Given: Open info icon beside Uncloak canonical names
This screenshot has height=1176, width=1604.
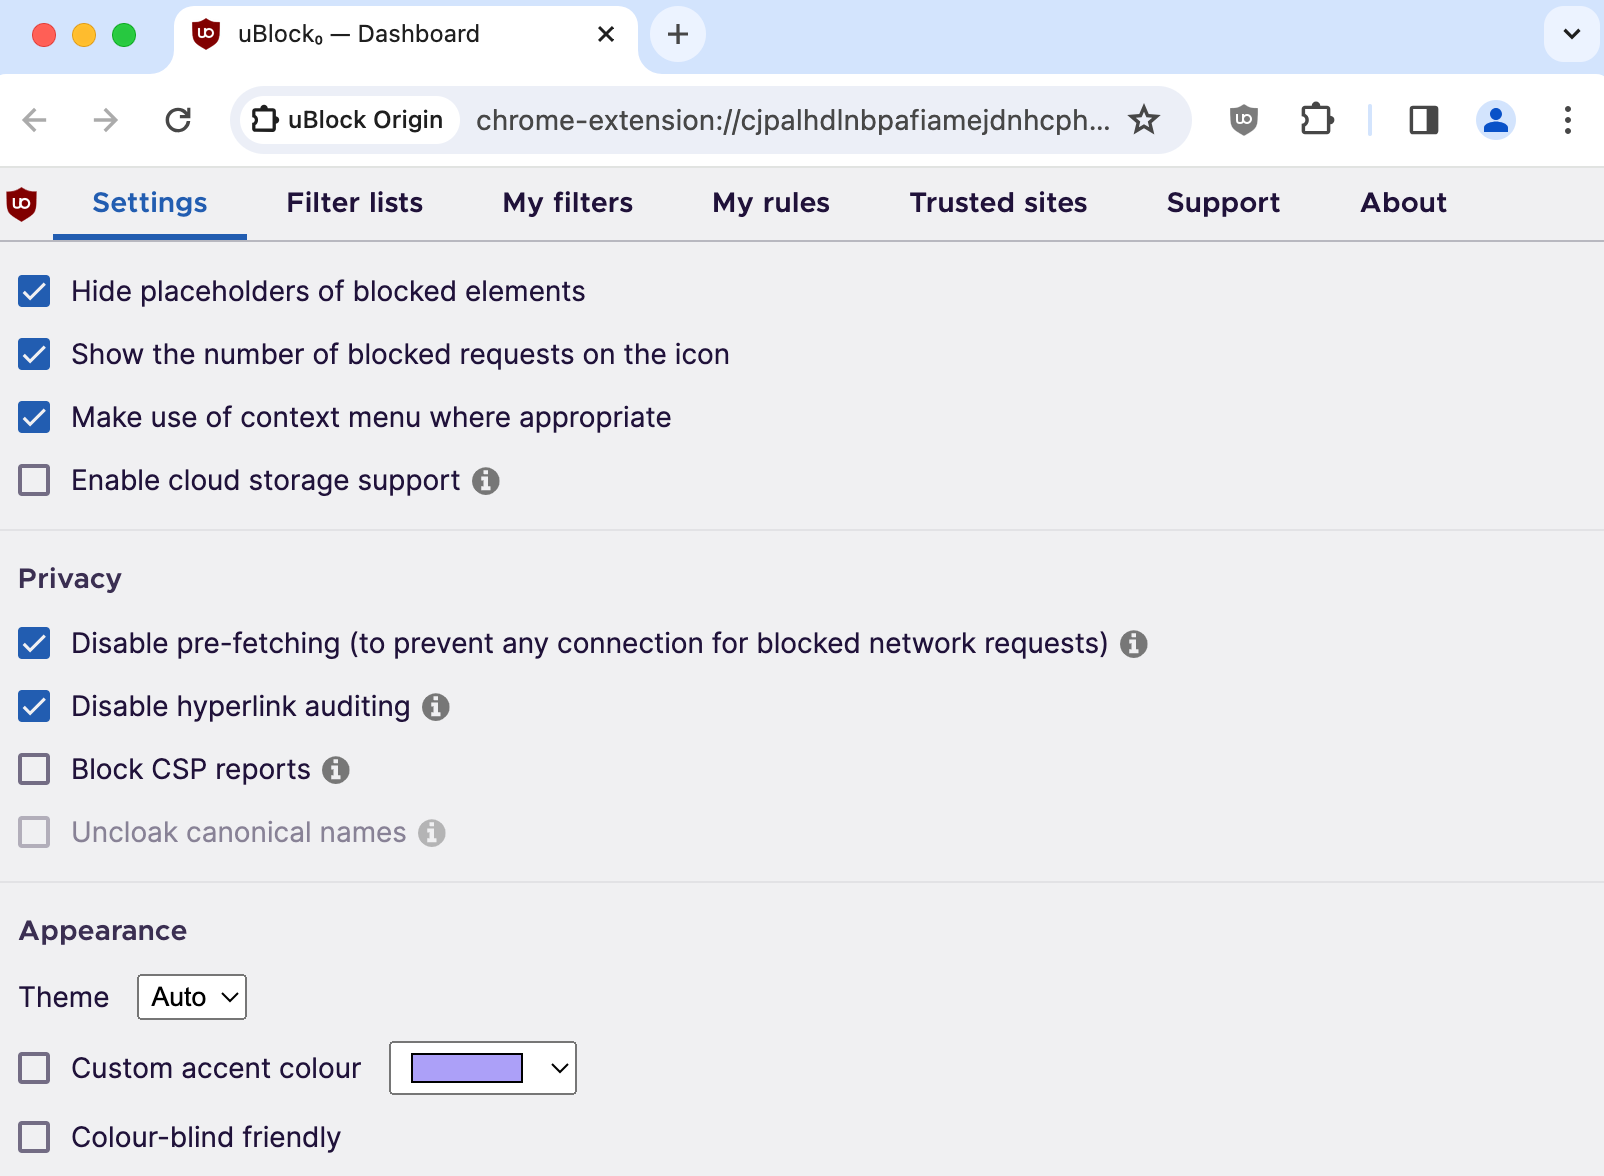Looking at the screenshot, I should coord(431,833).
